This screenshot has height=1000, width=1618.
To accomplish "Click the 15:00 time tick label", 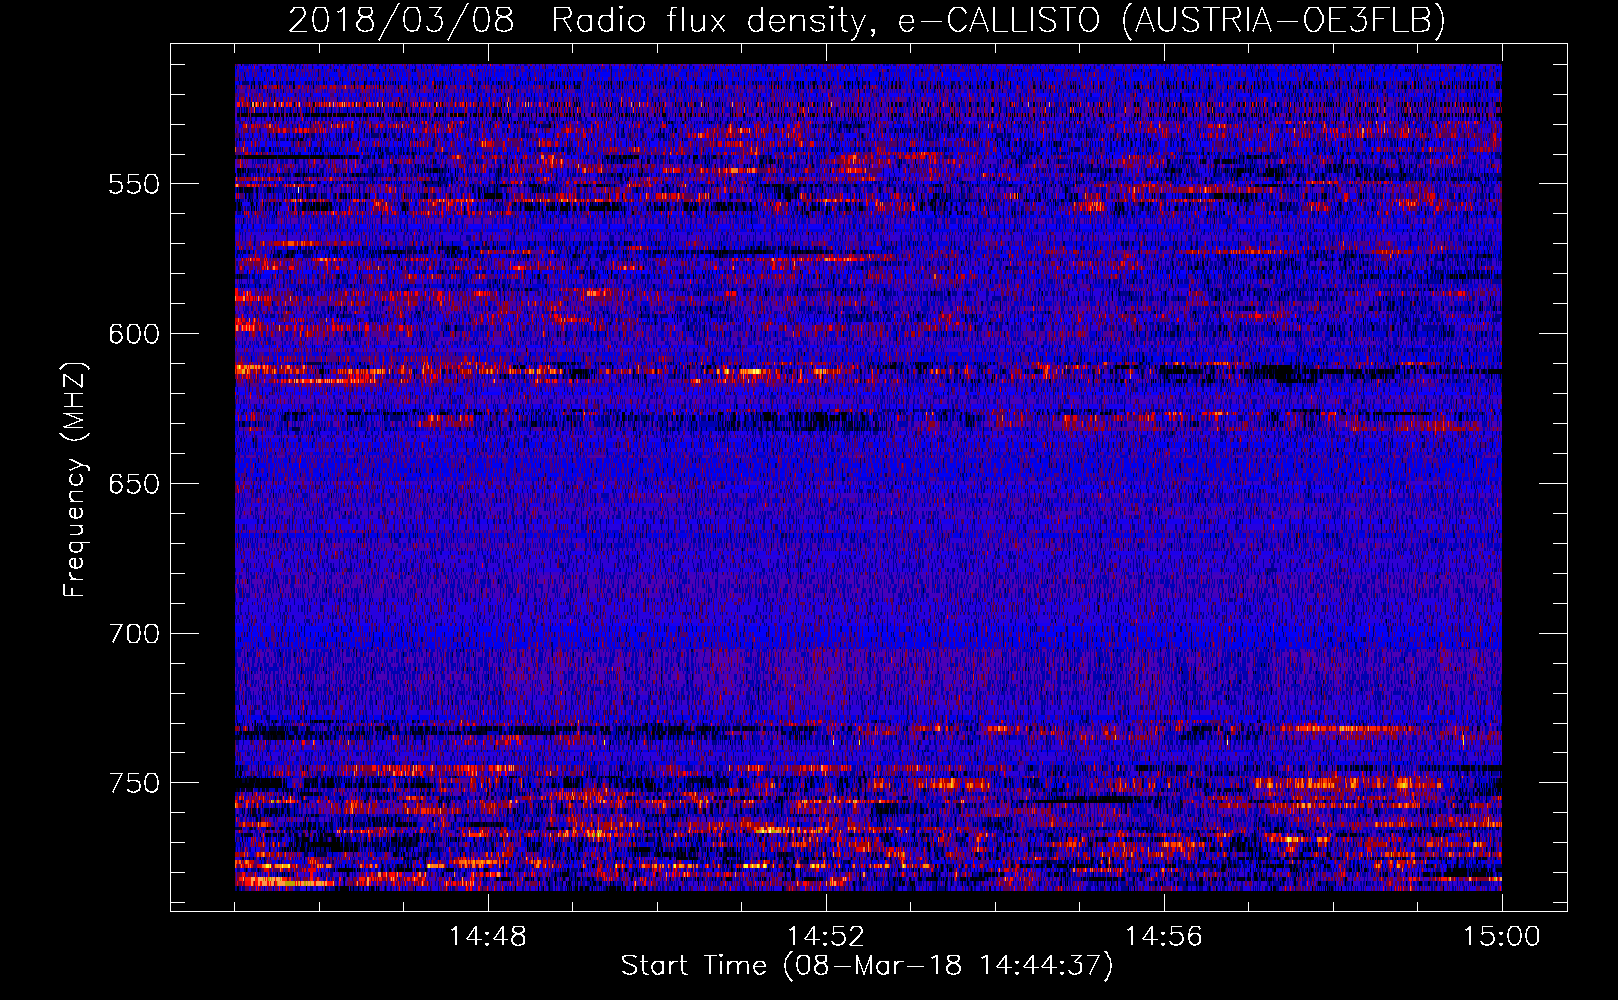I will point(1502,937).
